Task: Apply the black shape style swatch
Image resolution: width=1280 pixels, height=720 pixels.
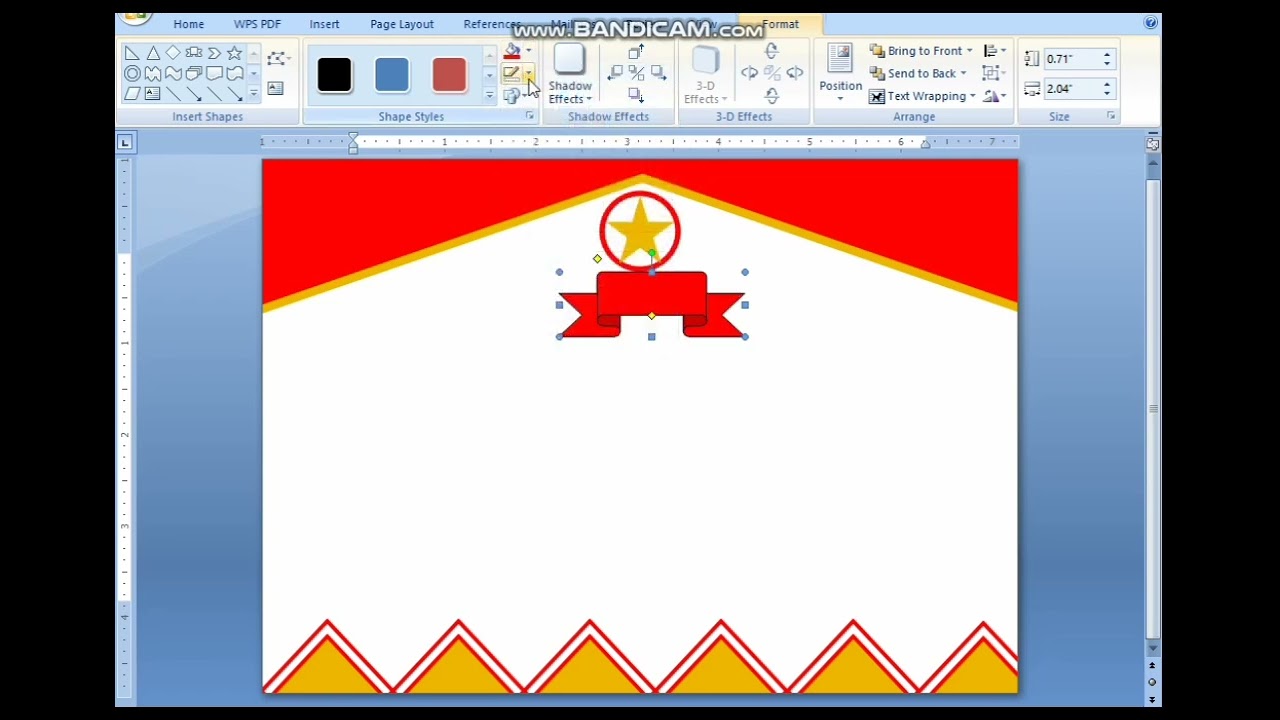Action: tap(334, 74)
